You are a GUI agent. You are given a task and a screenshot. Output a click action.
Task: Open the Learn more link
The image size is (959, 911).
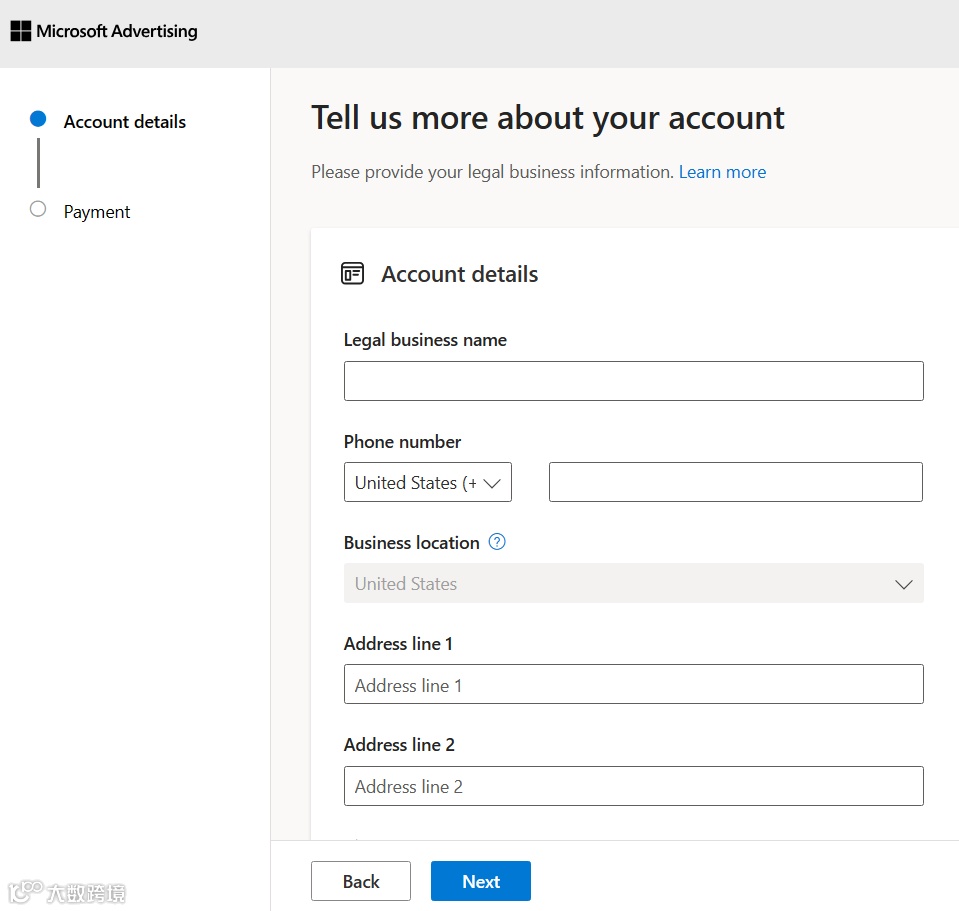pyautogui.click(x=722, y=172)
